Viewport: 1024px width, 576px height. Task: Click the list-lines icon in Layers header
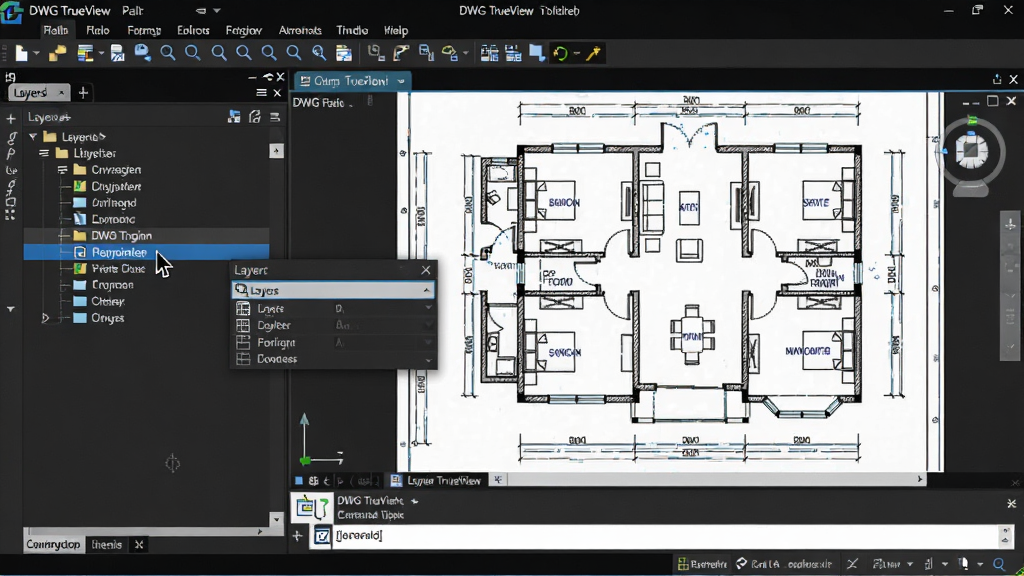point(275,117)
